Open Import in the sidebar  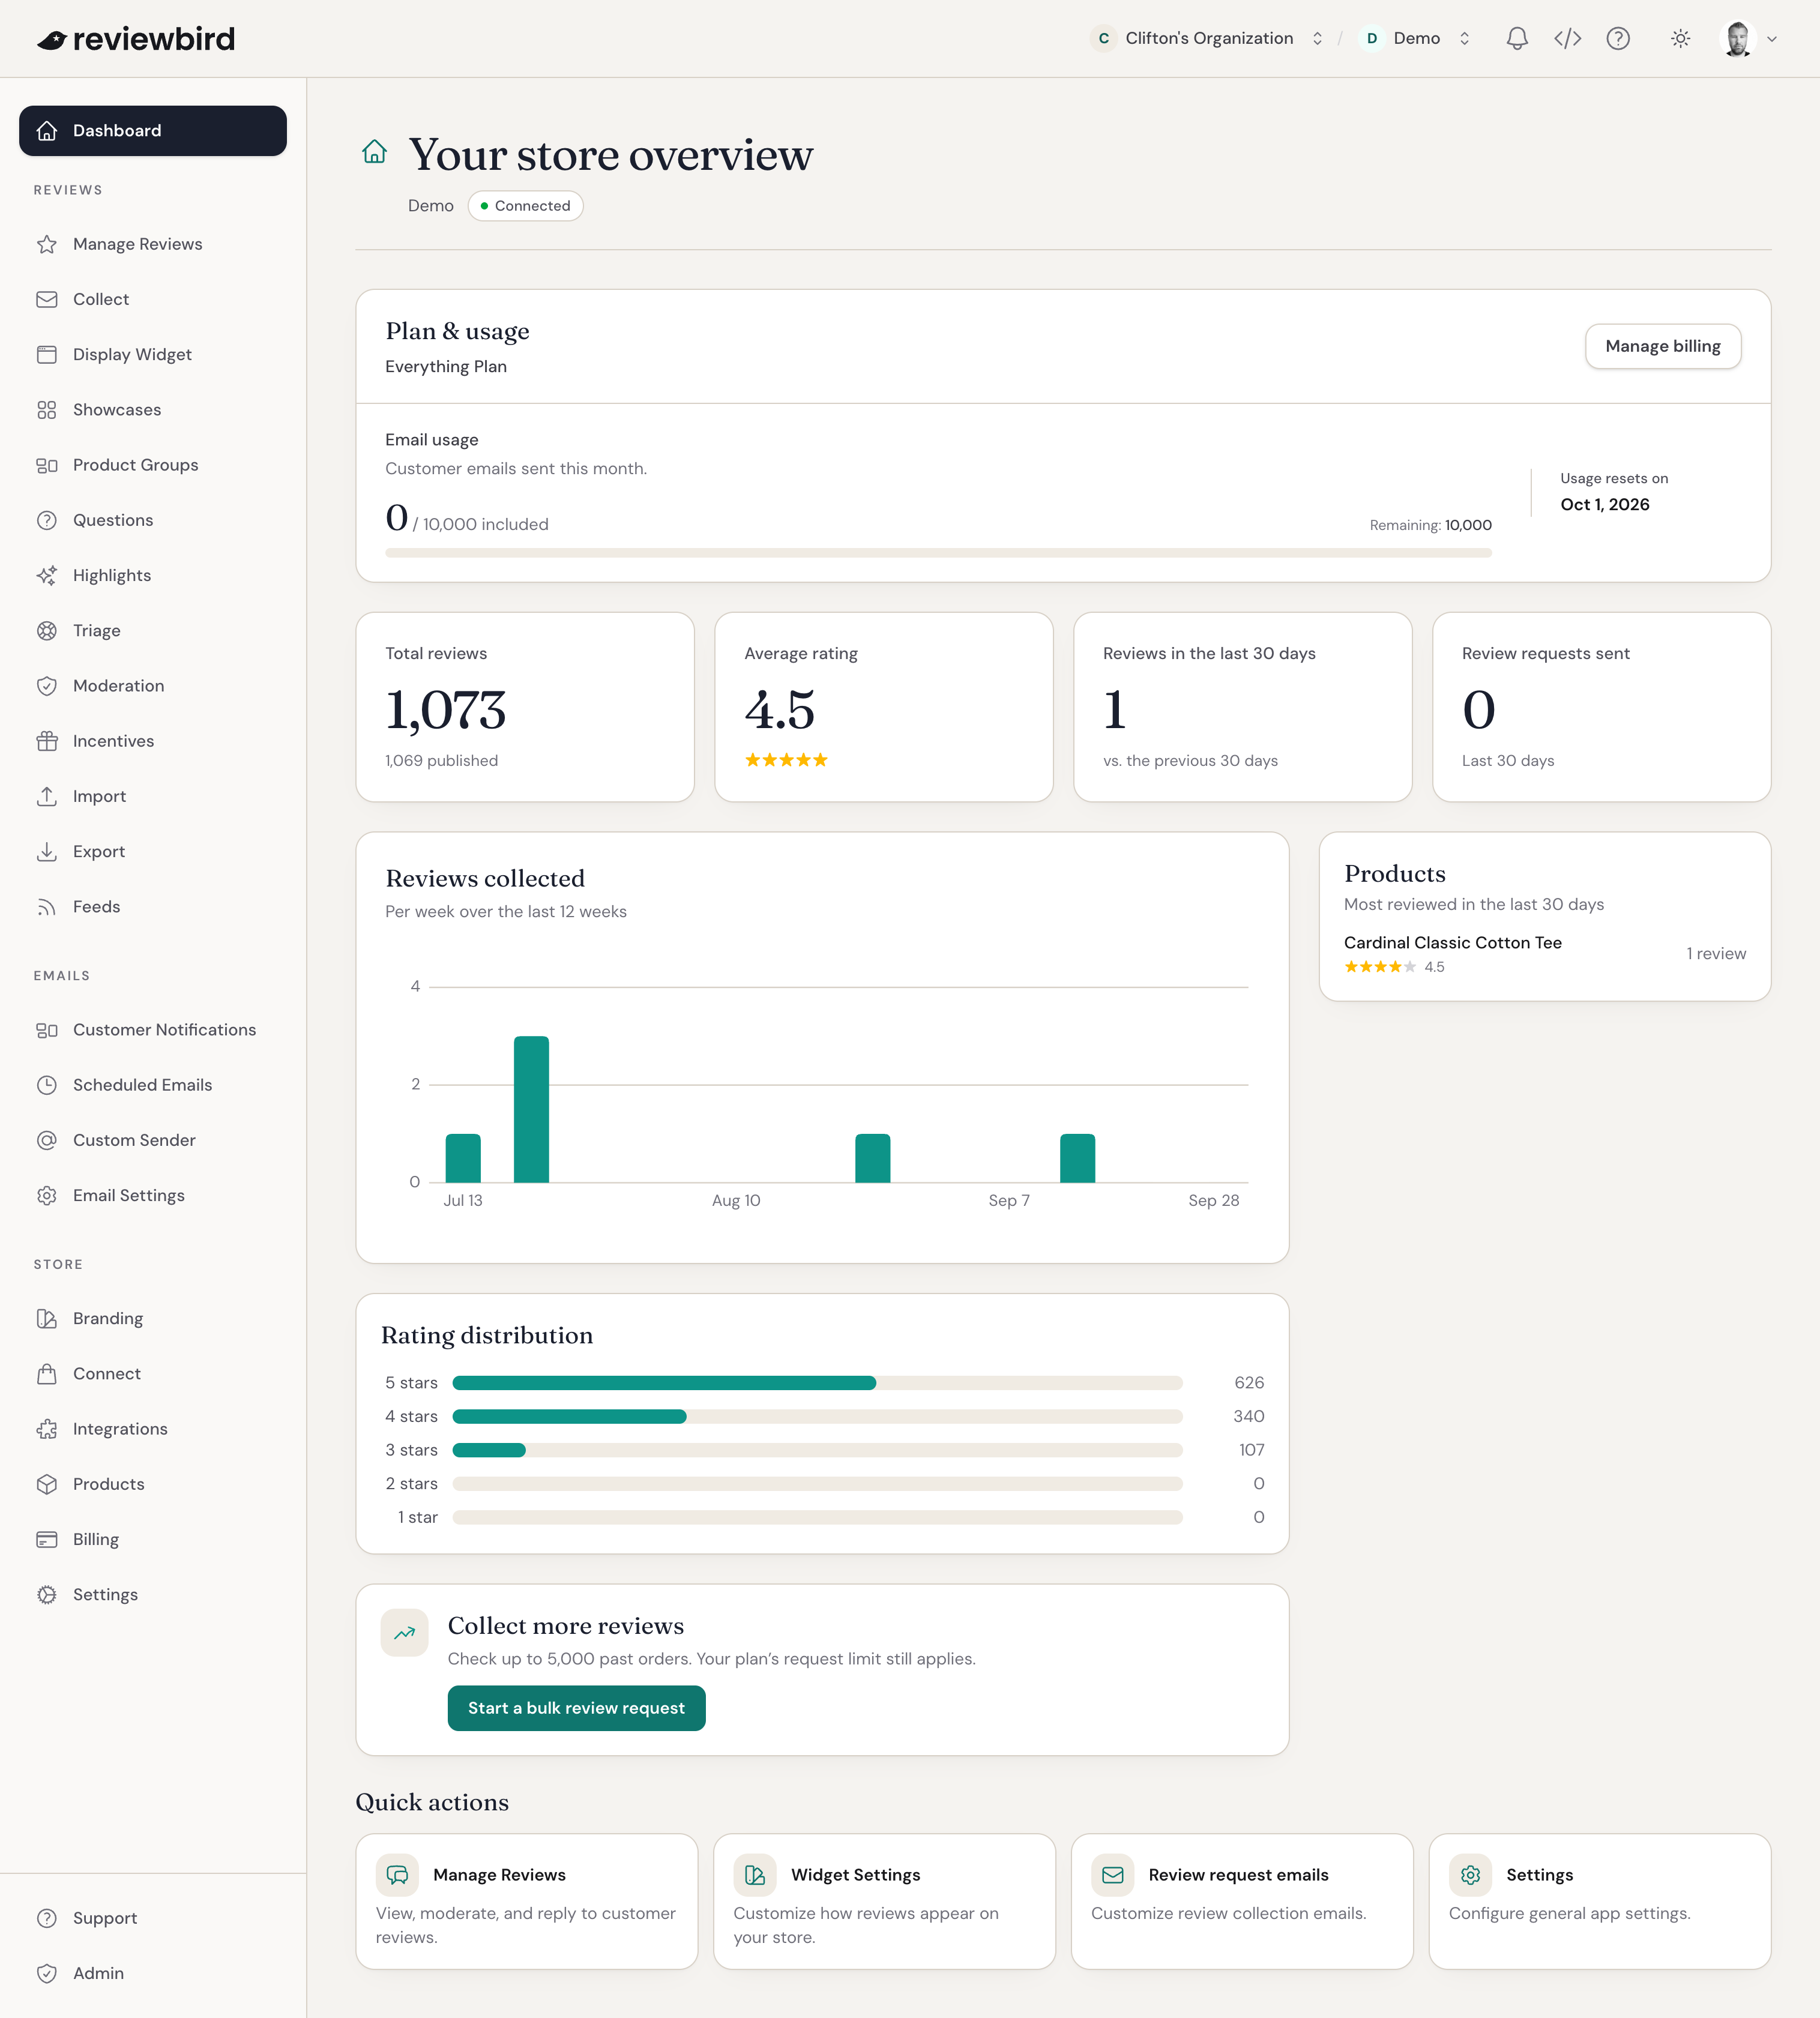pyautogui.click(x=153, y=796)
